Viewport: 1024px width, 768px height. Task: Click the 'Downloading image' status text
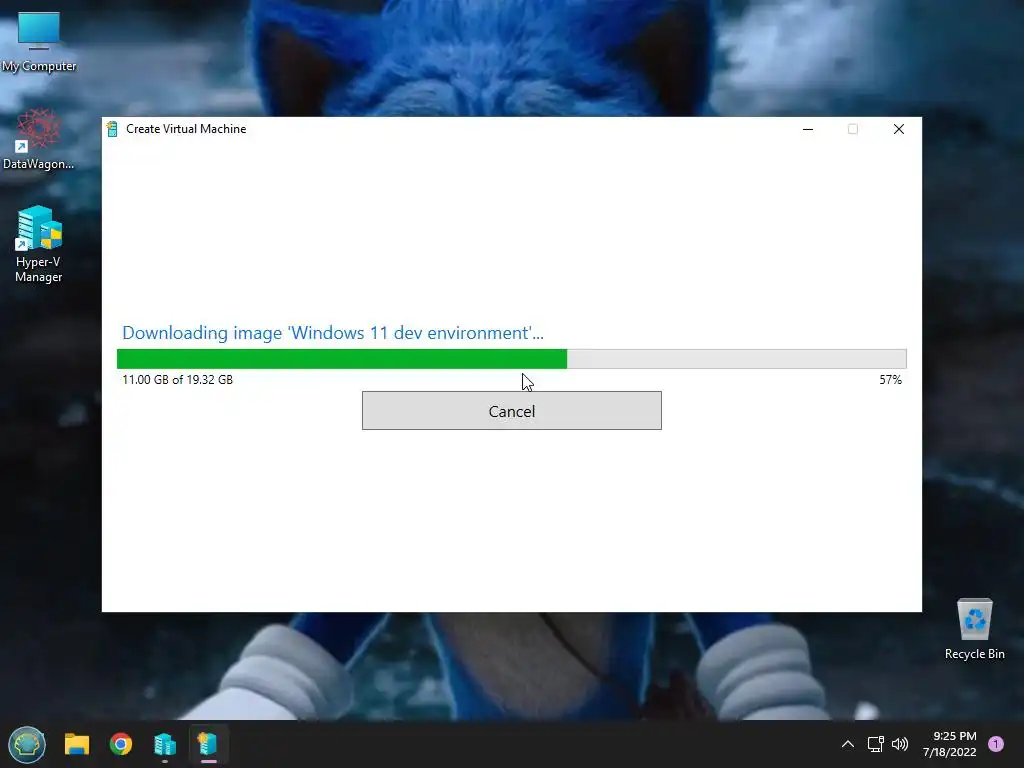pos(332,332)
